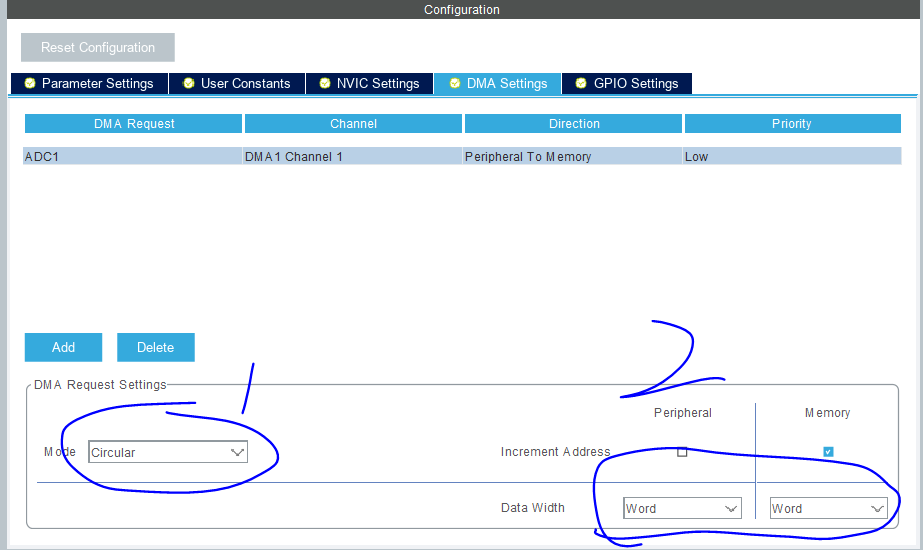Click the Low priority cell
This screenshot has width=923, height=550.
click(792, 156)
